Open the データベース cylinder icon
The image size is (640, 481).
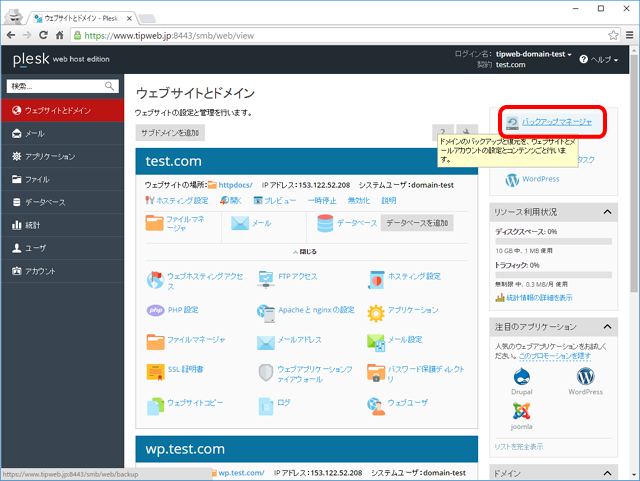[x=325, y=223]
